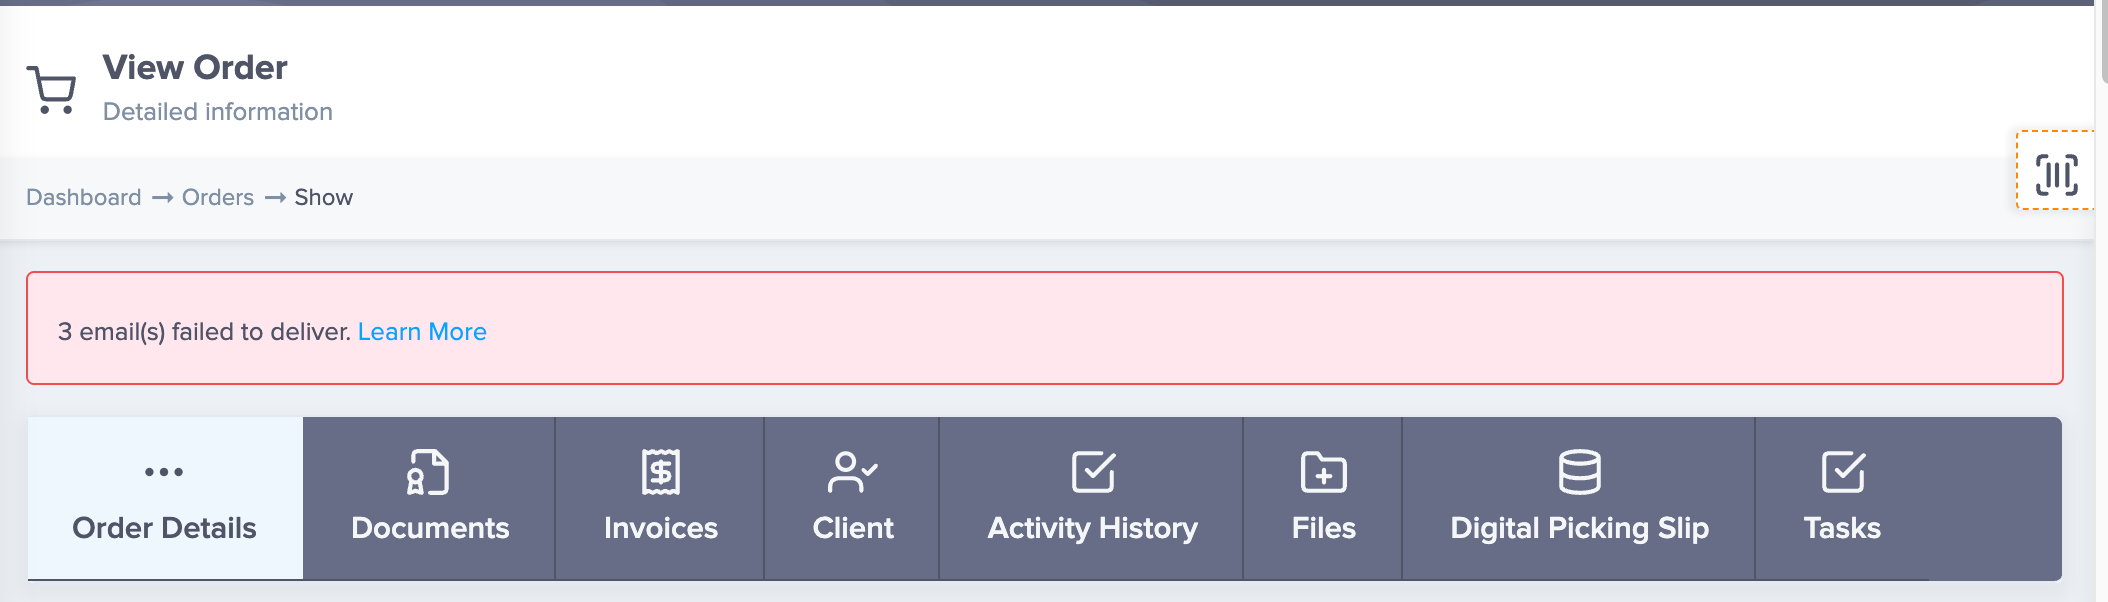Click the Digital Picking Slip database icon
Viewport: 2108px width, 602px height.
point(1579,472)
